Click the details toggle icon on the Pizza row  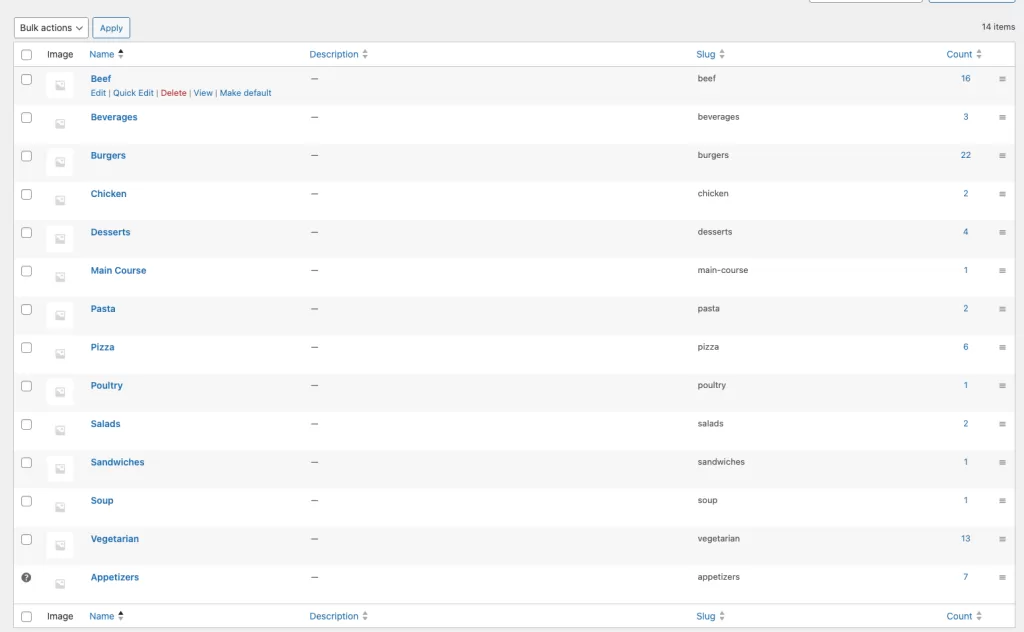coord(1002,347)
